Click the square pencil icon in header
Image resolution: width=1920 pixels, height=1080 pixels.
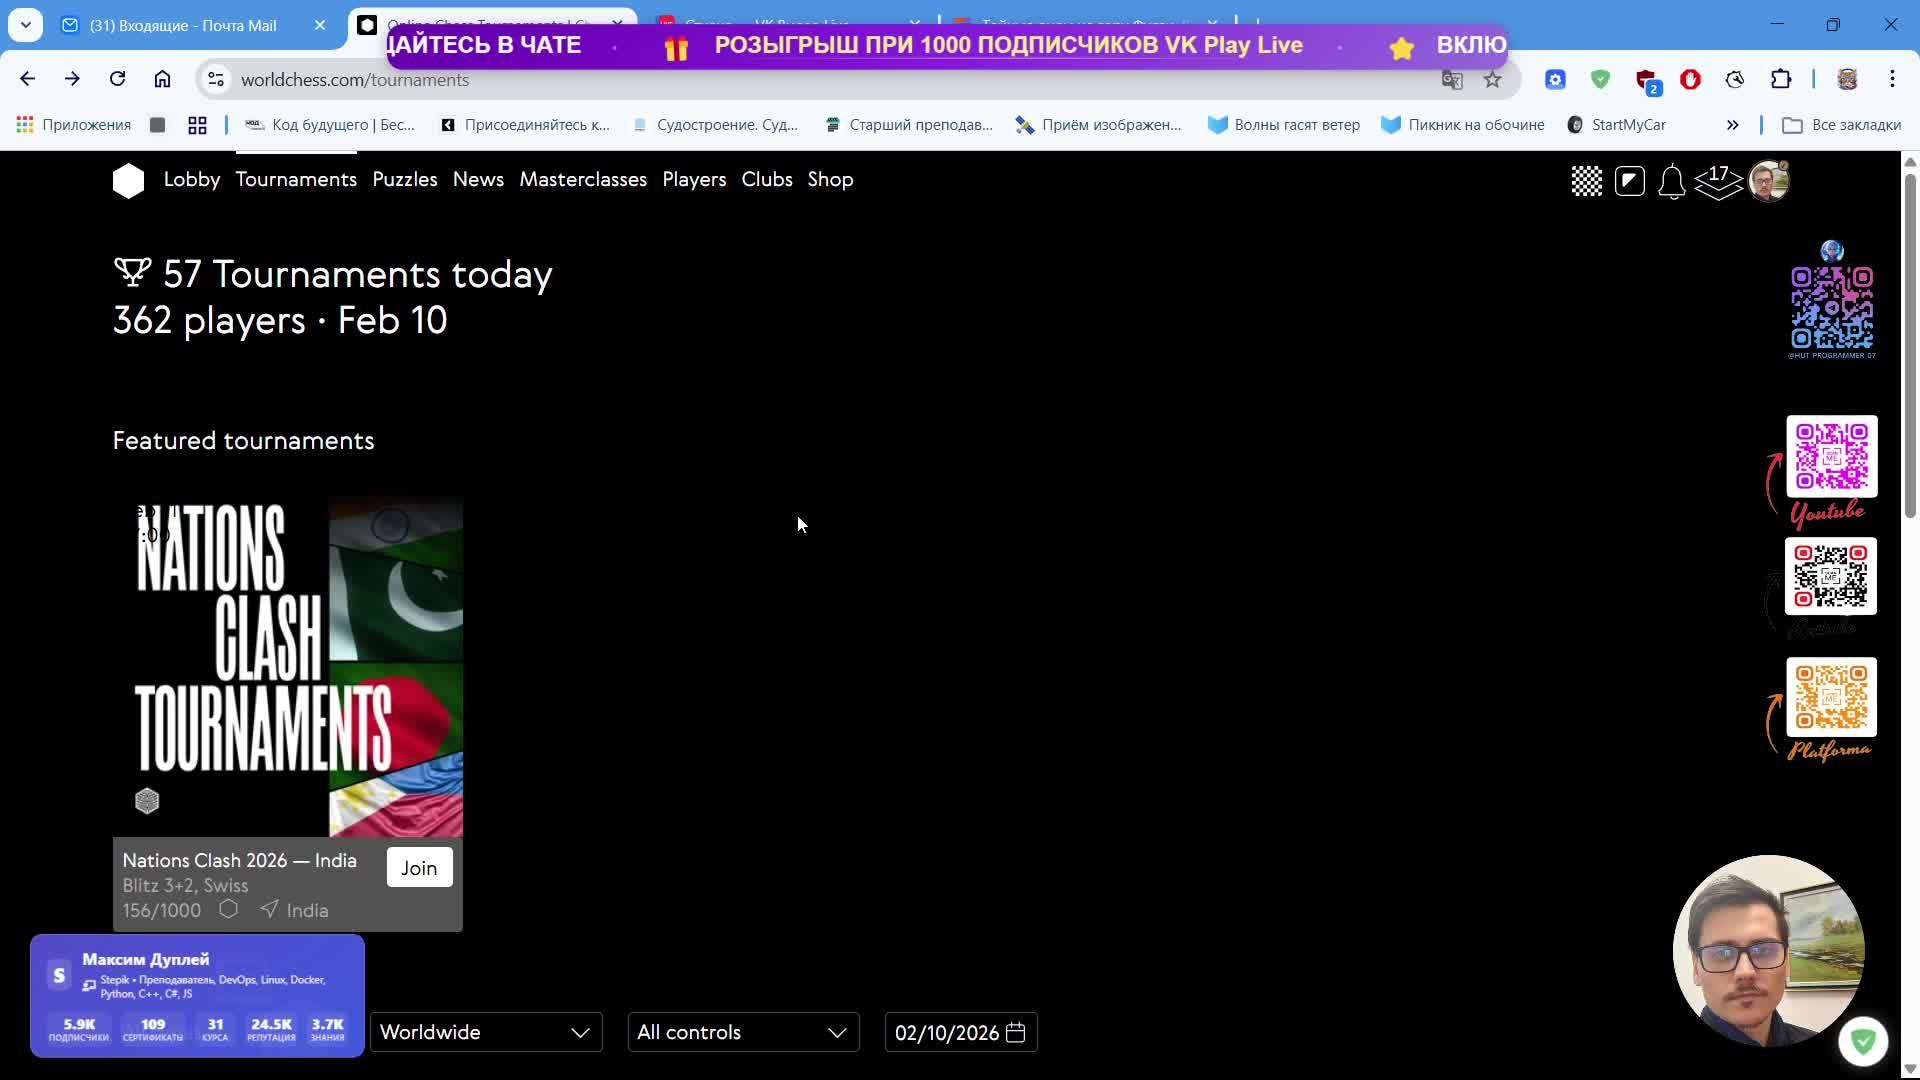[1629, 181]
